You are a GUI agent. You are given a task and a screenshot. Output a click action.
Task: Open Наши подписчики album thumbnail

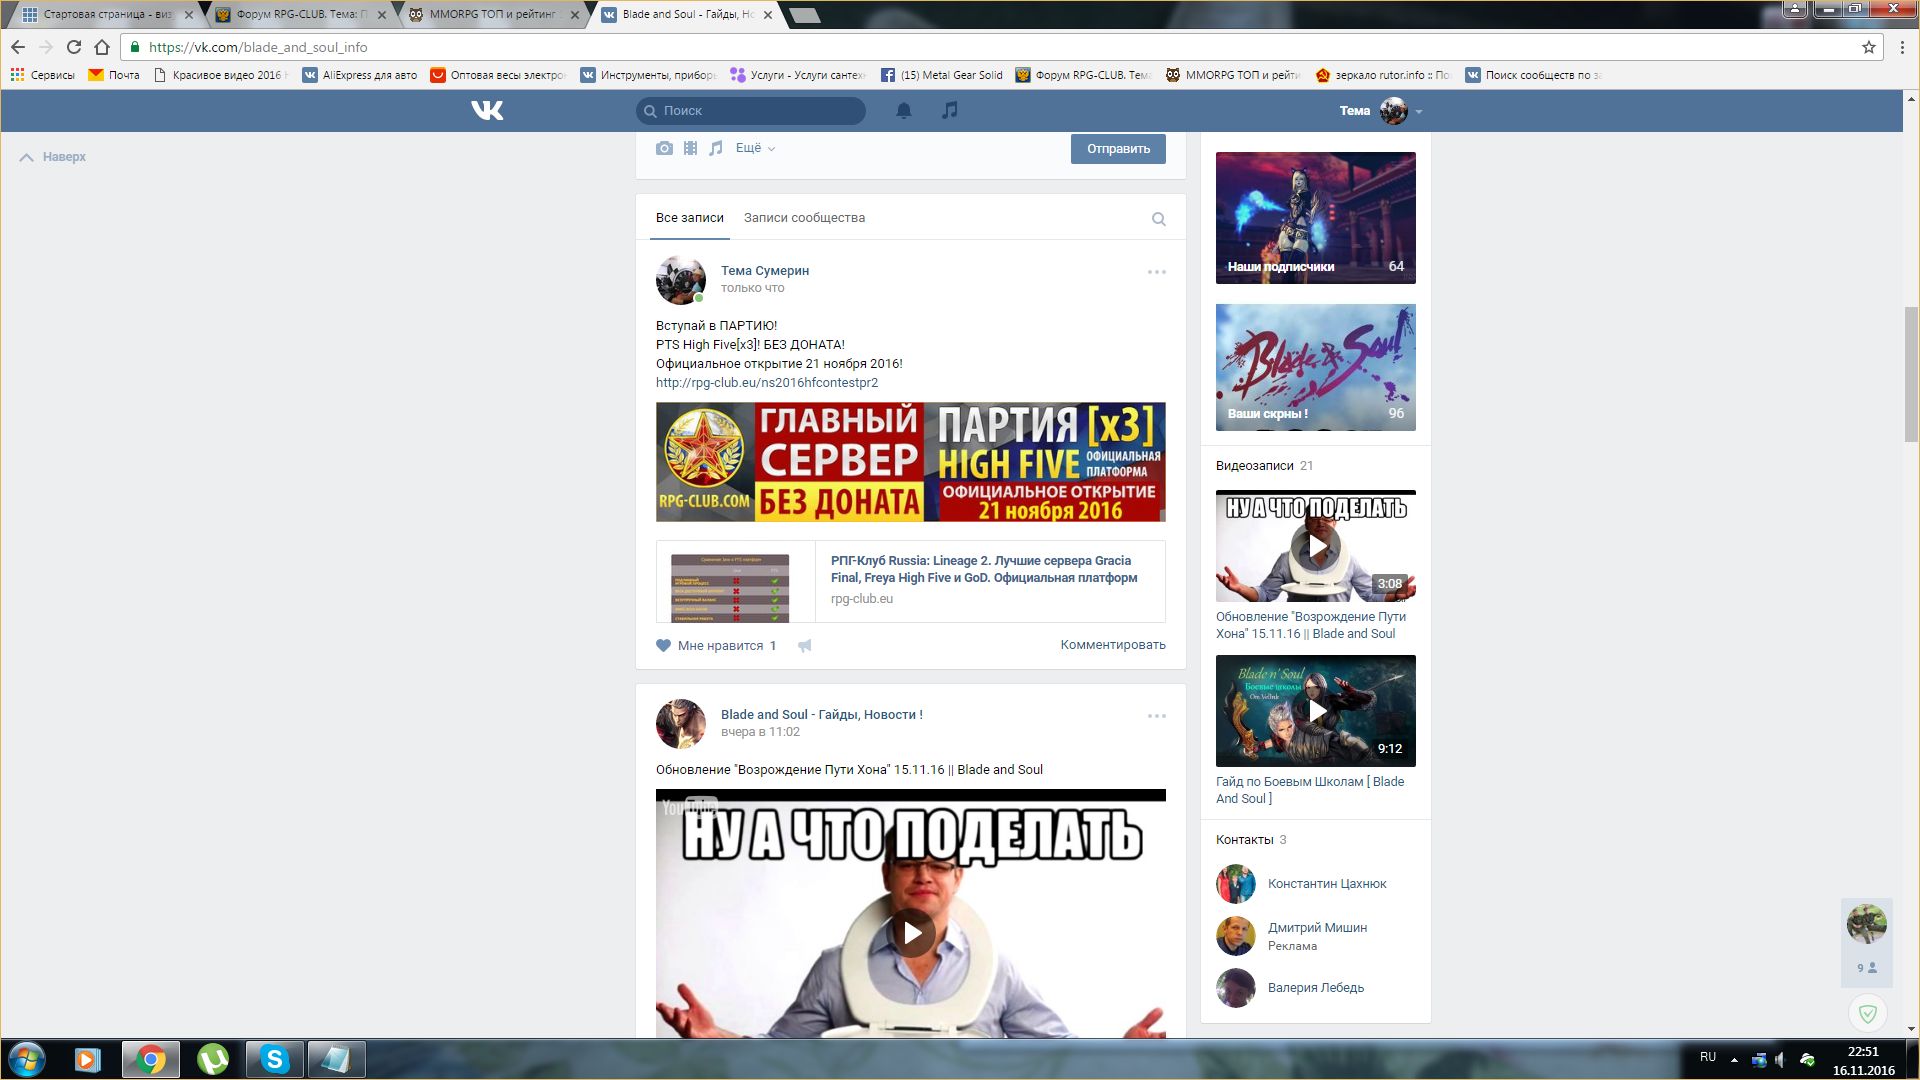[x=1316, y=218]
